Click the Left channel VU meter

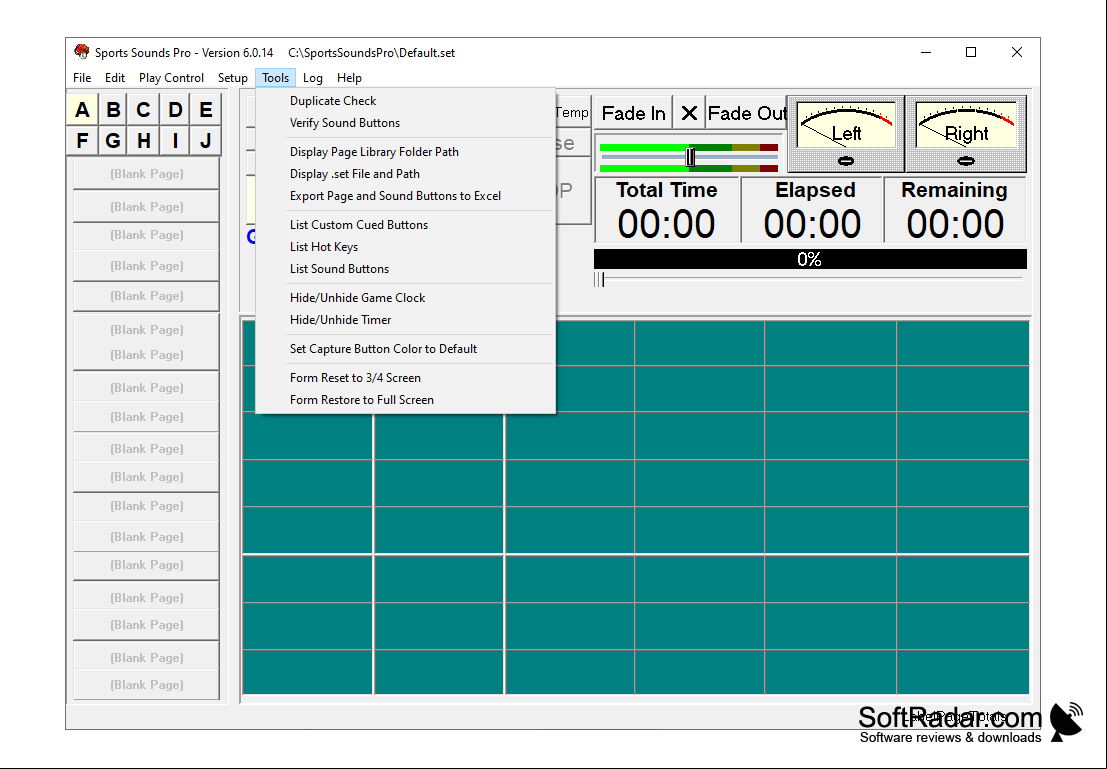(x=846, y=133)
